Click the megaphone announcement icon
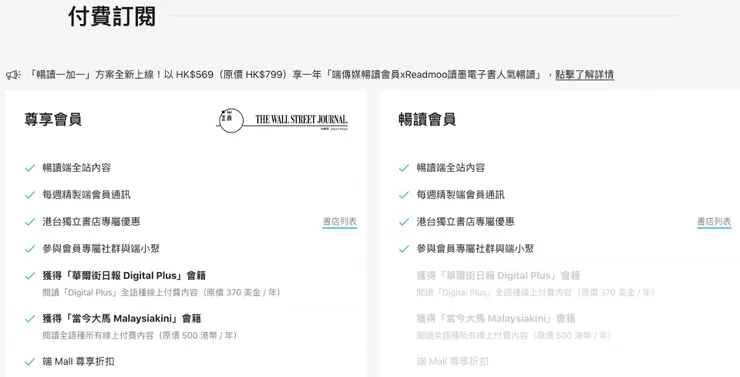The width and height of the screenshot is (740, 377). [x=13, y=75]
